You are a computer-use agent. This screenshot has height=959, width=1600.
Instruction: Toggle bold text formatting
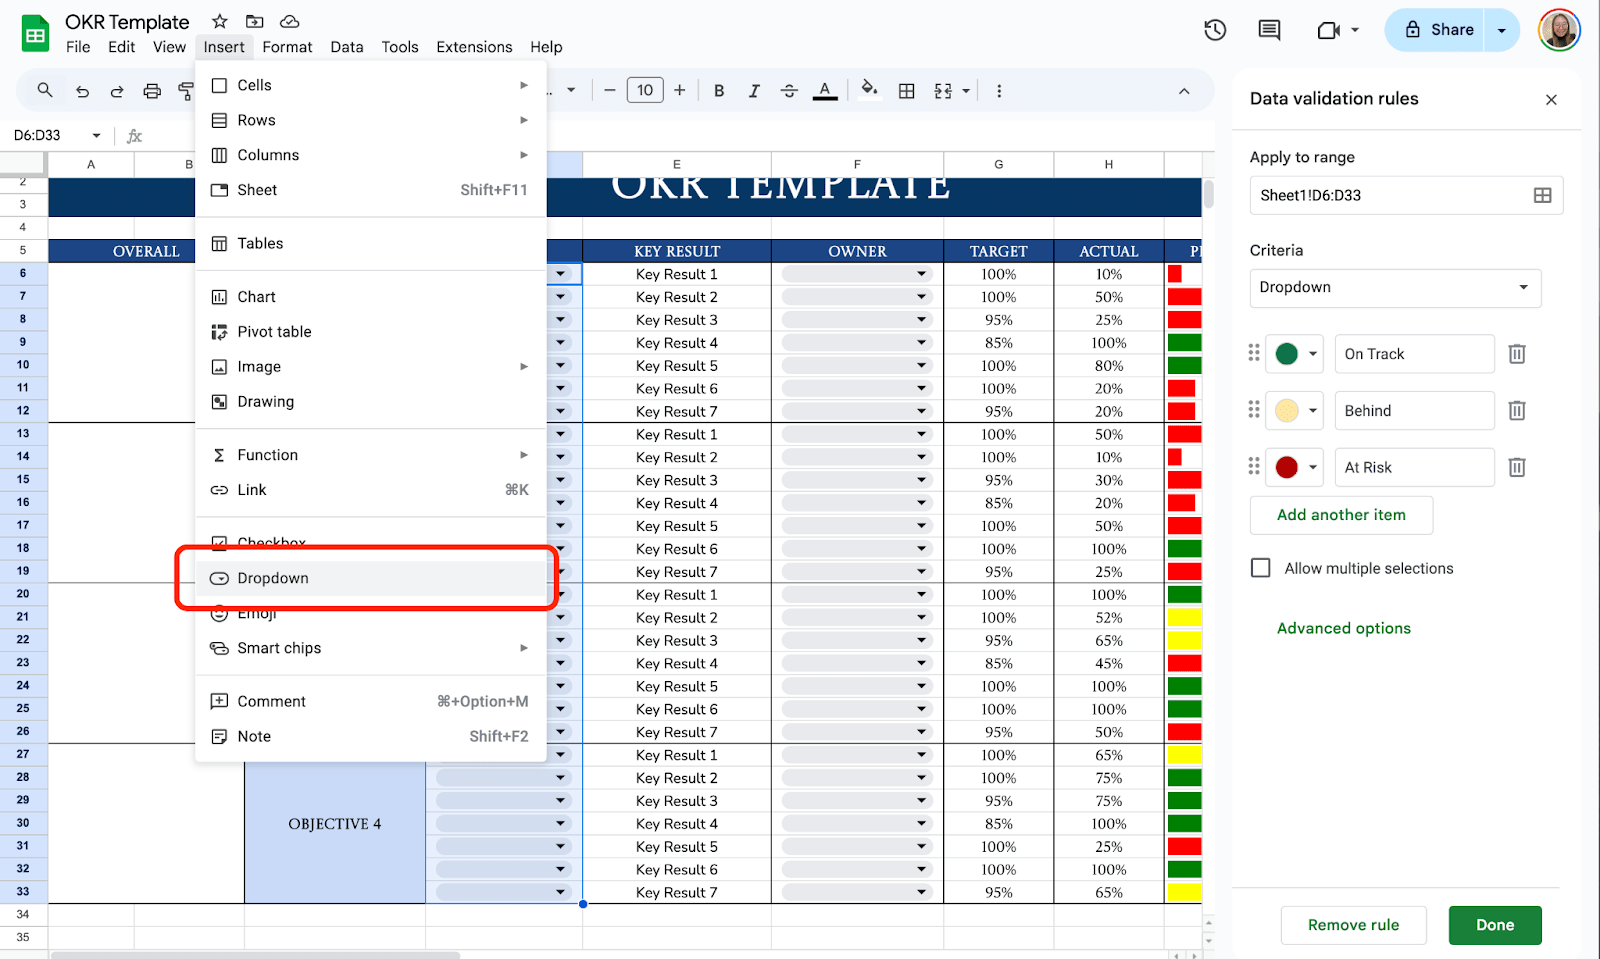click(718, 91)
